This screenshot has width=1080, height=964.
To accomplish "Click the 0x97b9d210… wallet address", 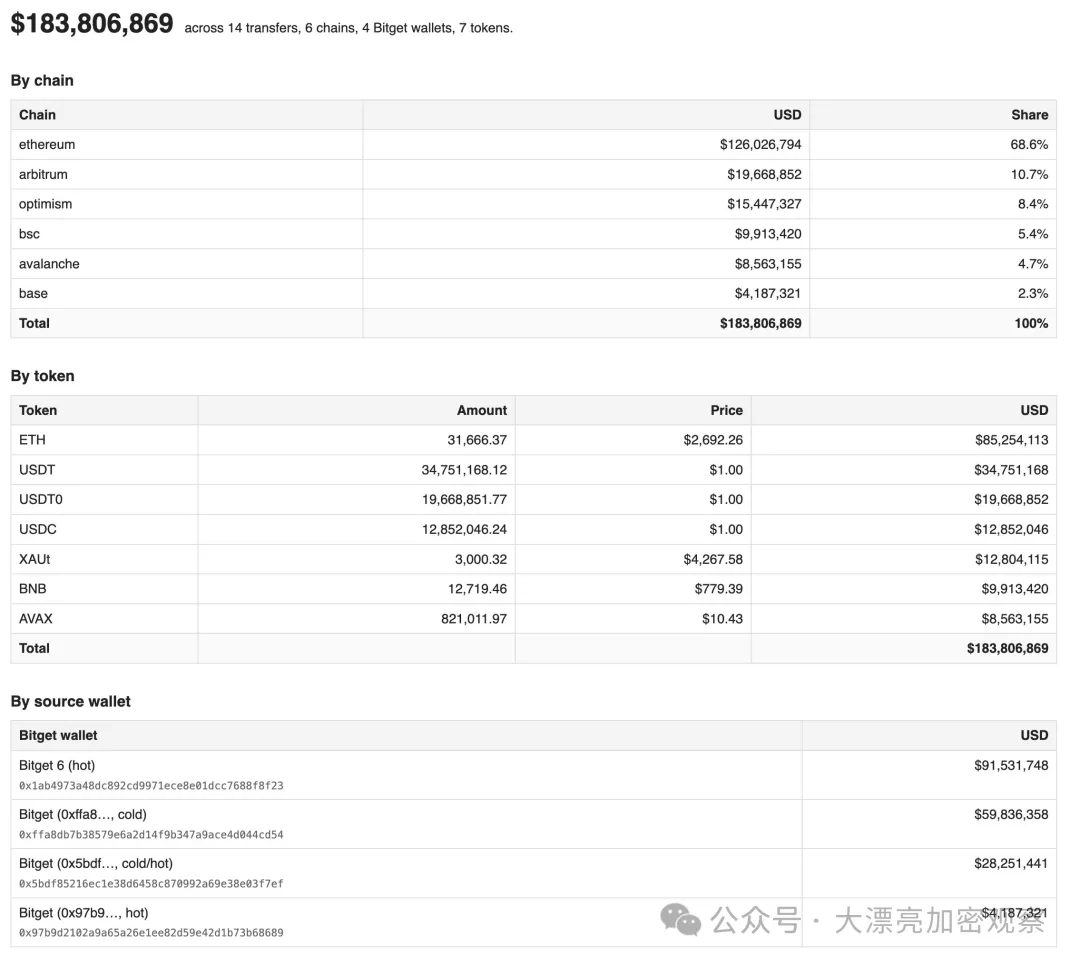I will pyautogui.click(x=151, y=933).
